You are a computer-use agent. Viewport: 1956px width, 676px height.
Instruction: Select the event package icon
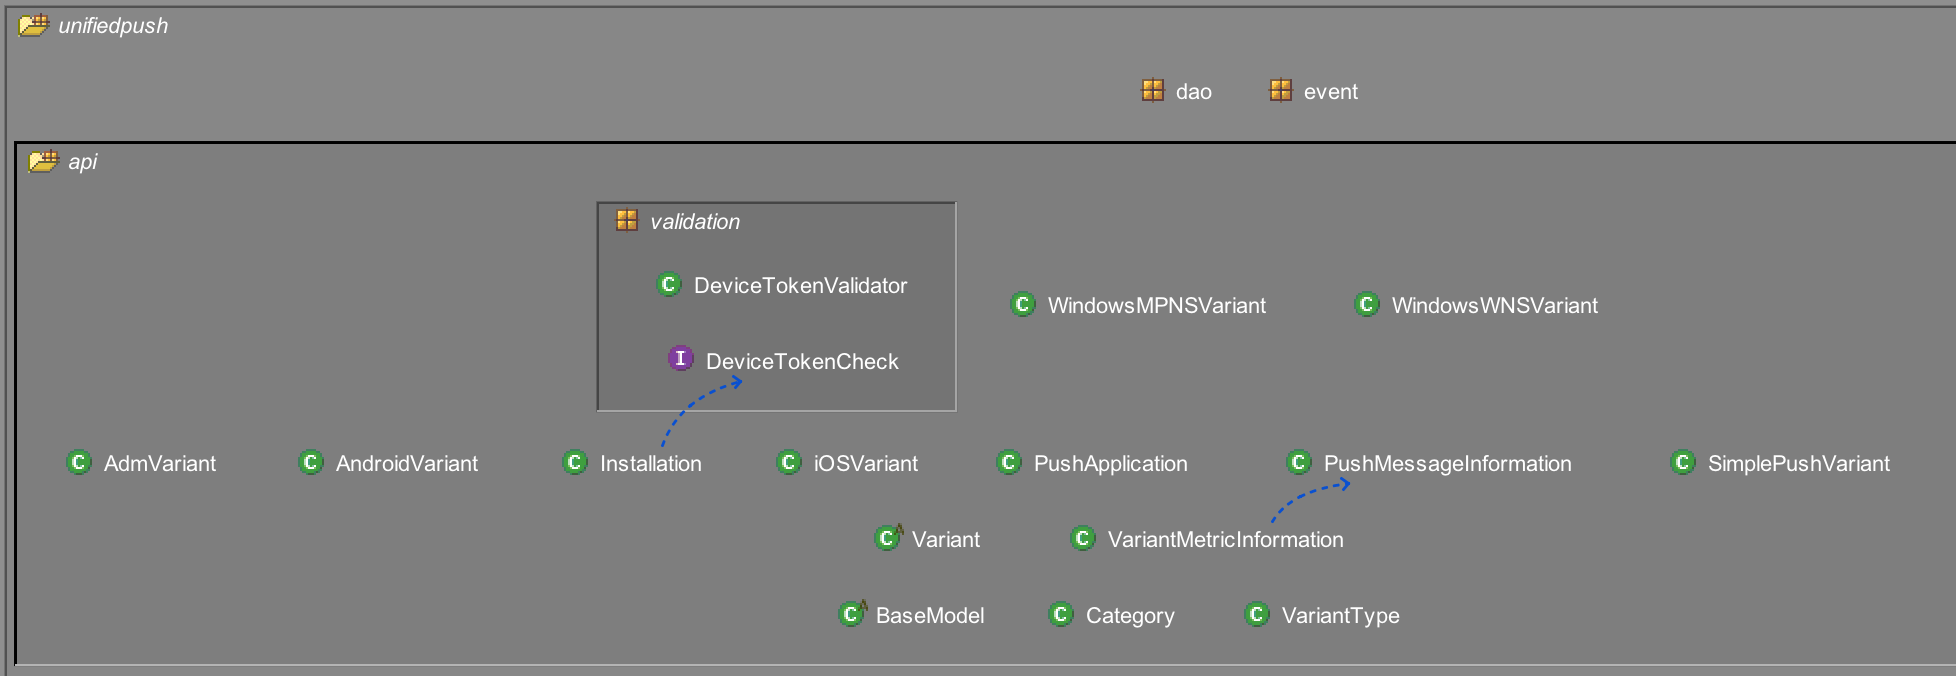click(x=1281, y=91)
